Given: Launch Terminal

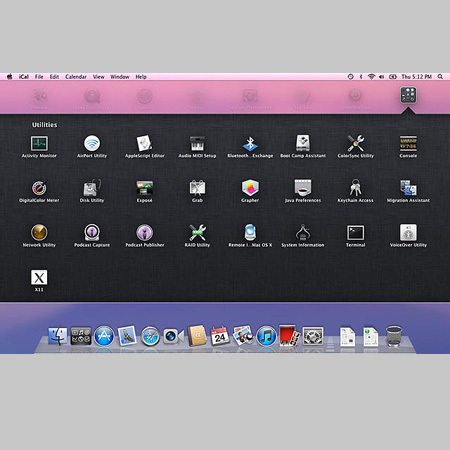Looking at the screenshot, I should (x=356, y=233).
